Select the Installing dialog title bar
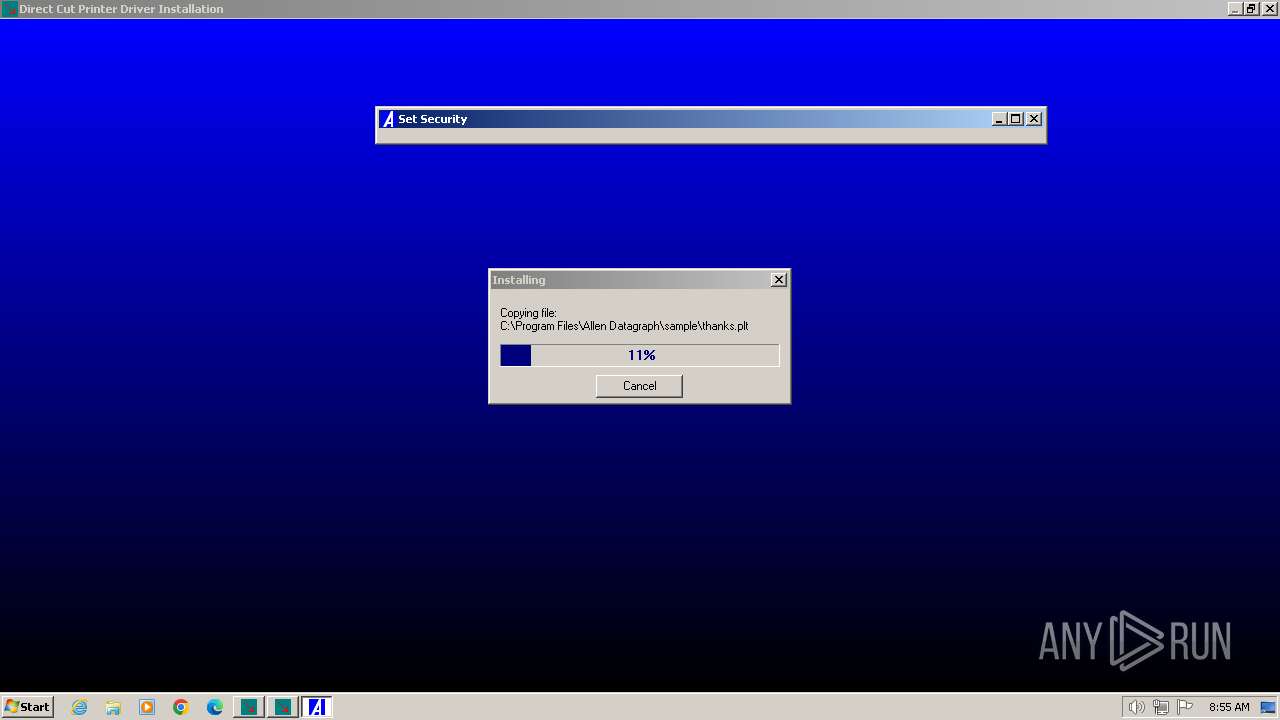Screen dimensions: 1280x720 point(639,280)
